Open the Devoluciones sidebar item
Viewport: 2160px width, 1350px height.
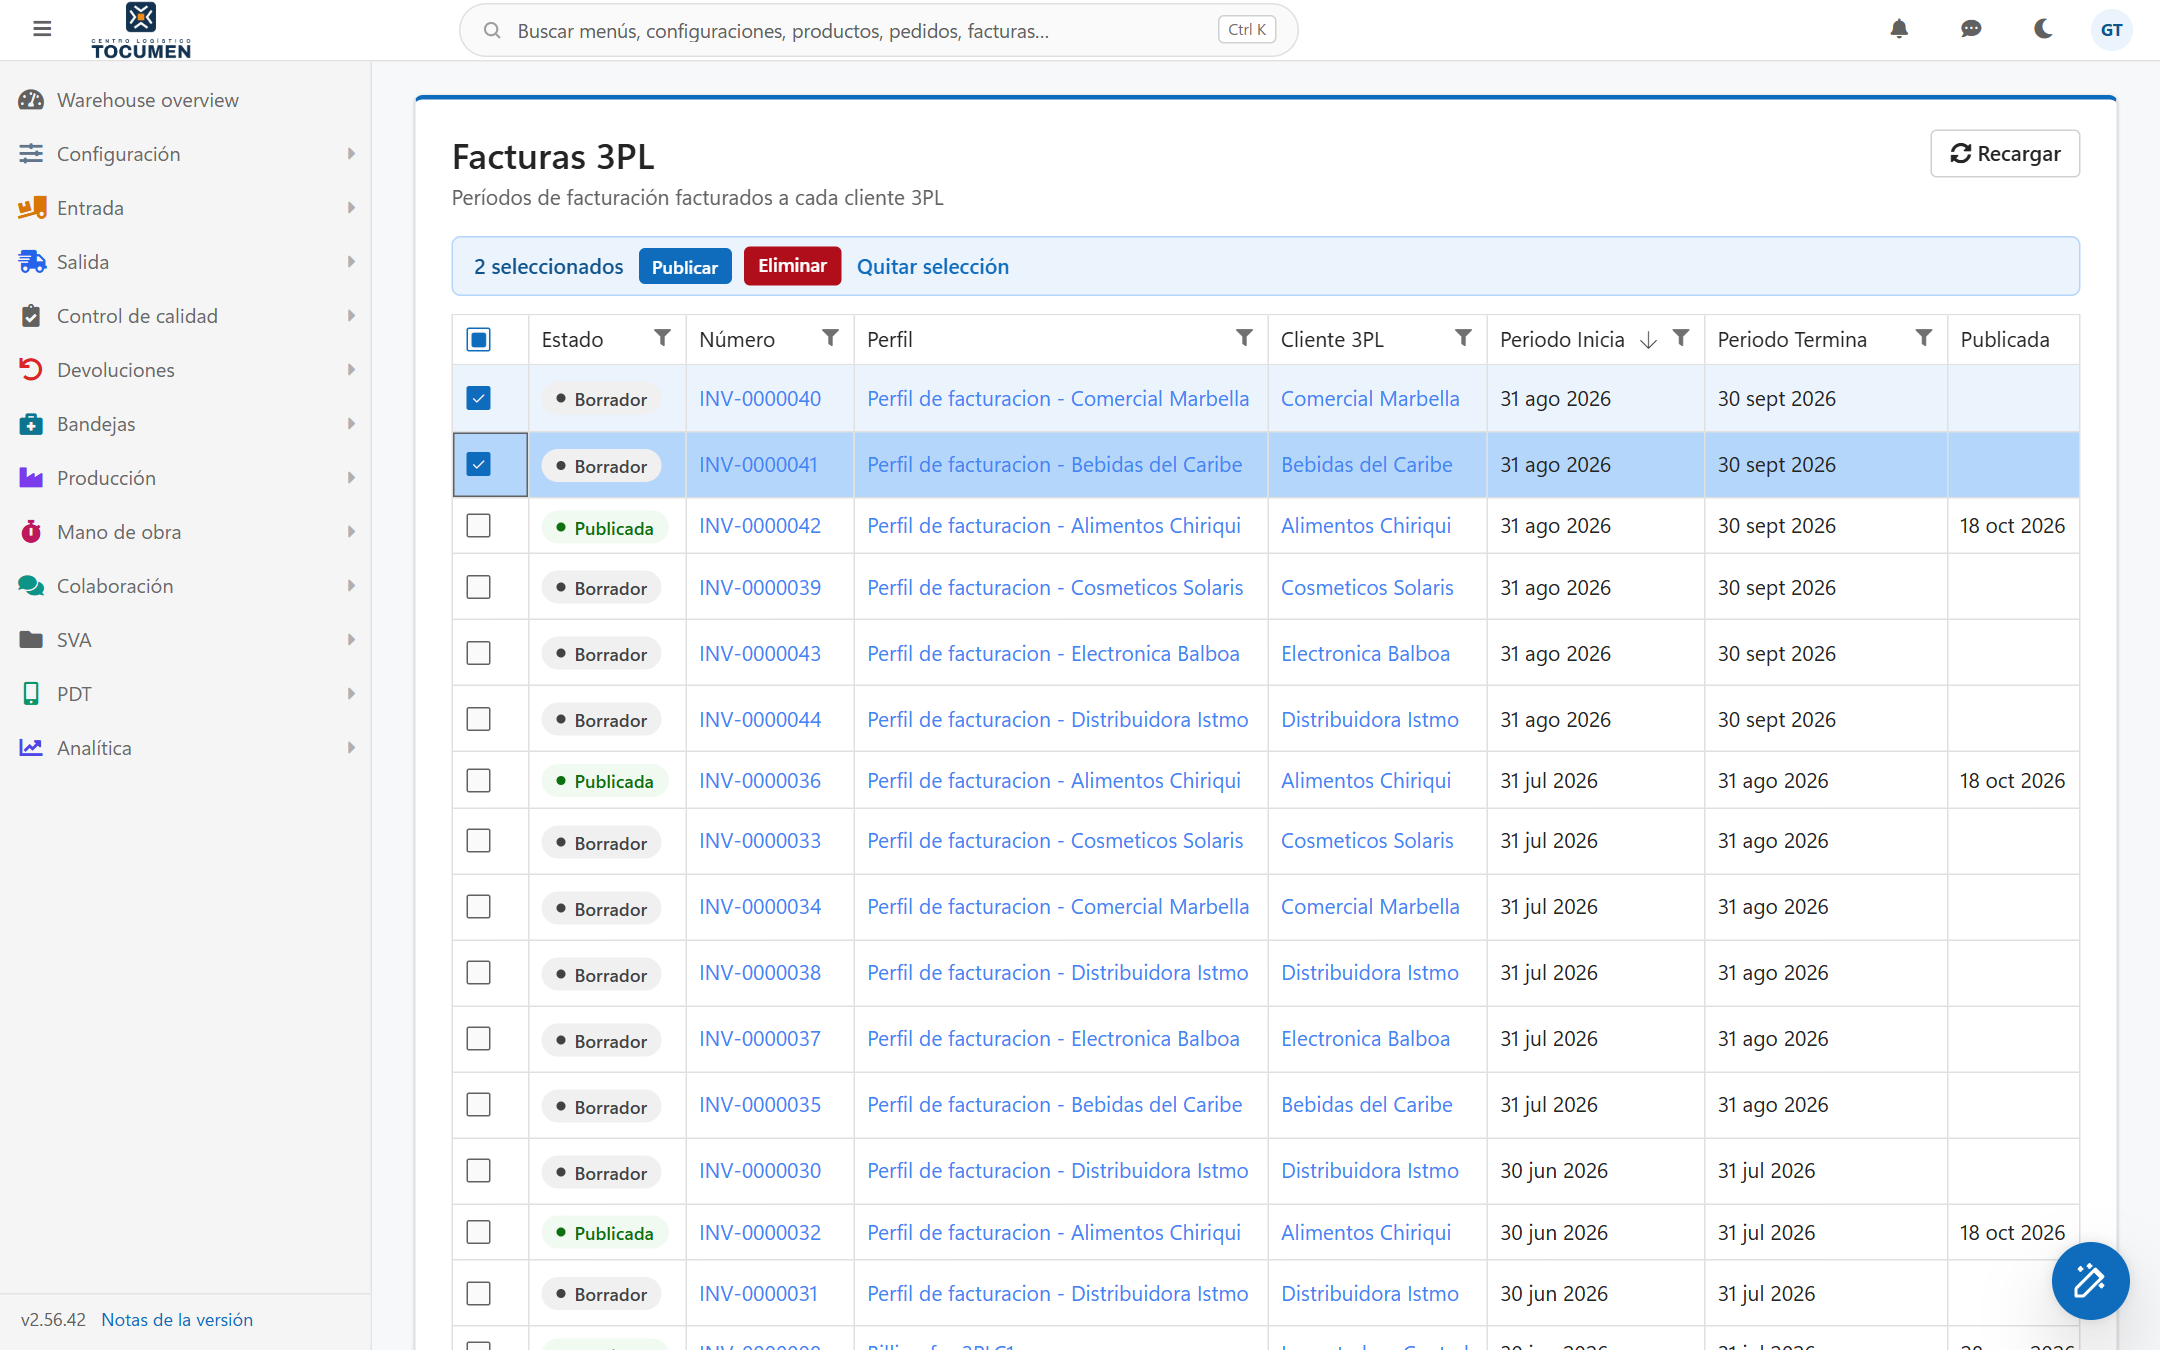tap(186, 370)
